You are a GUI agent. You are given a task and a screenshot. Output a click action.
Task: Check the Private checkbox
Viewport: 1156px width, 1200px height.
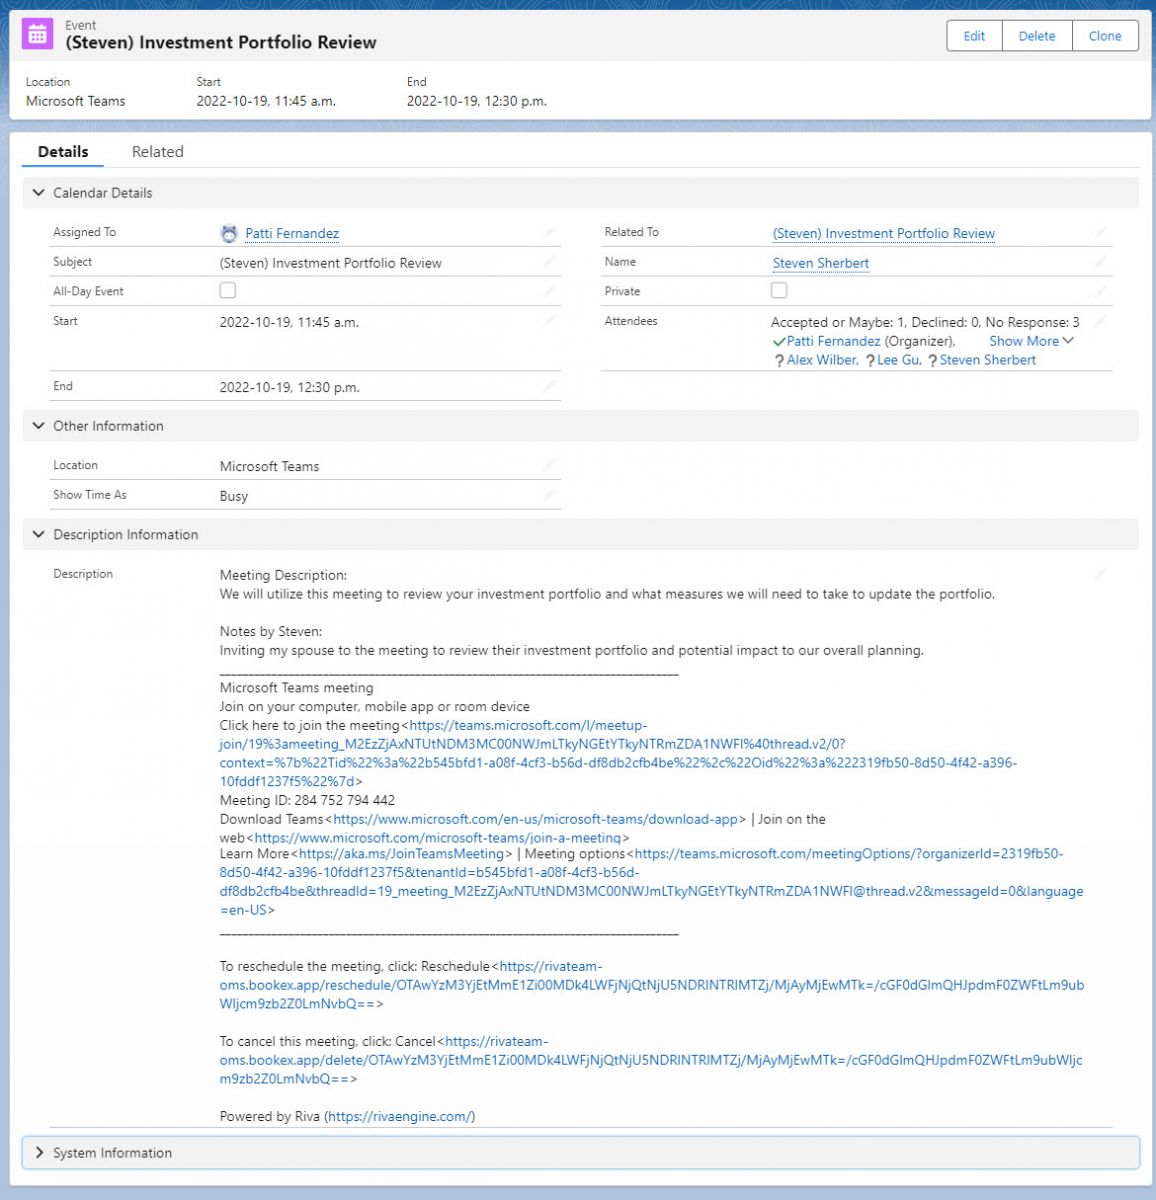click(x=779, y=289)
